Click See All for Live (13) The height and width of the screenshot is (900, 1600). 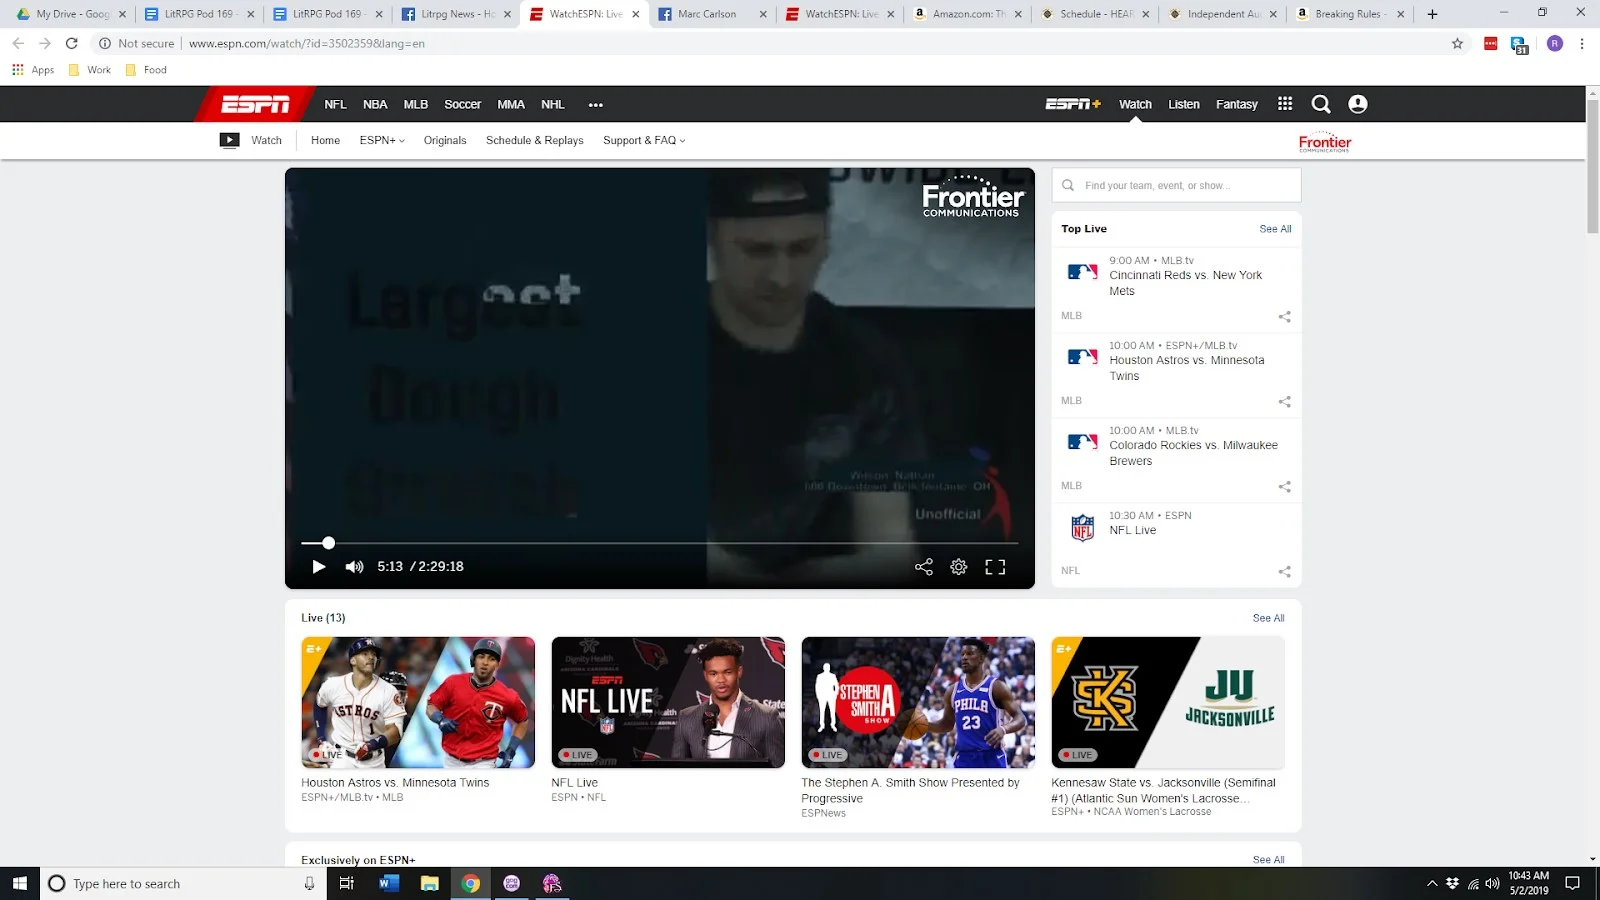(1268, 618)
